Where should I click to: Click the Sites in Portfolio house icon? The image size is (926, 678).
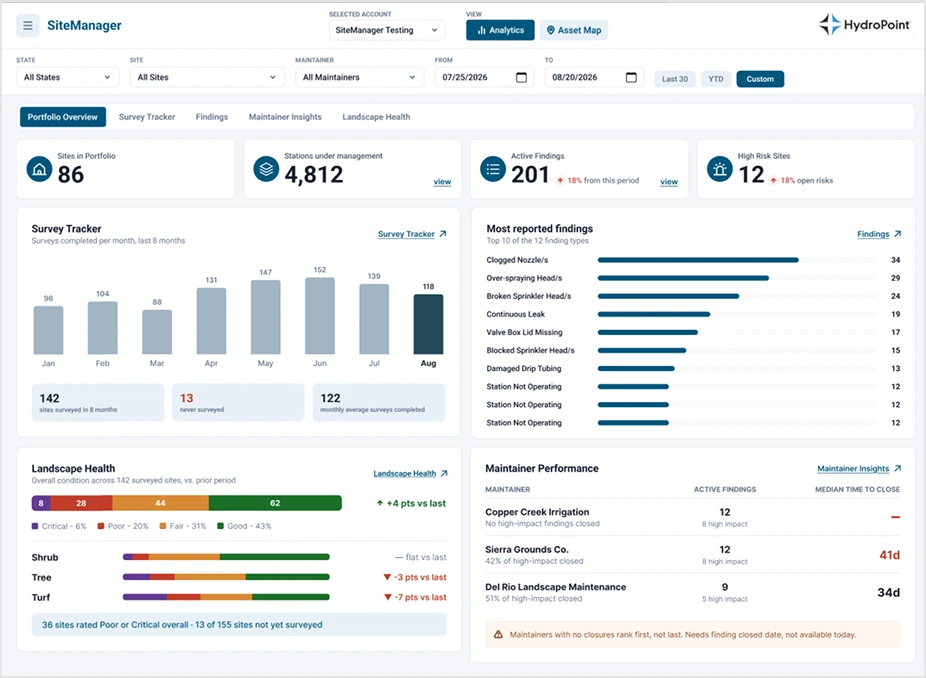coord(40,170)
